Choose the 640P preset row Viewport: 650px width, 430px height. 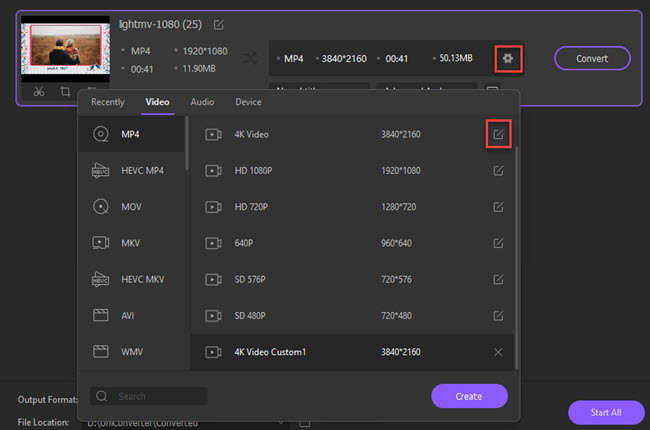point(352,243)
